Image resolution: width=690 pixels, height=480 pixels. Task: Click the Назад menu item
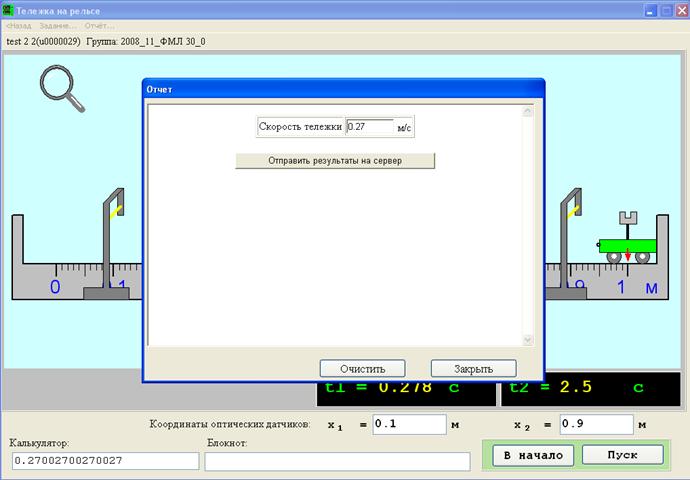tap(19, 26)
